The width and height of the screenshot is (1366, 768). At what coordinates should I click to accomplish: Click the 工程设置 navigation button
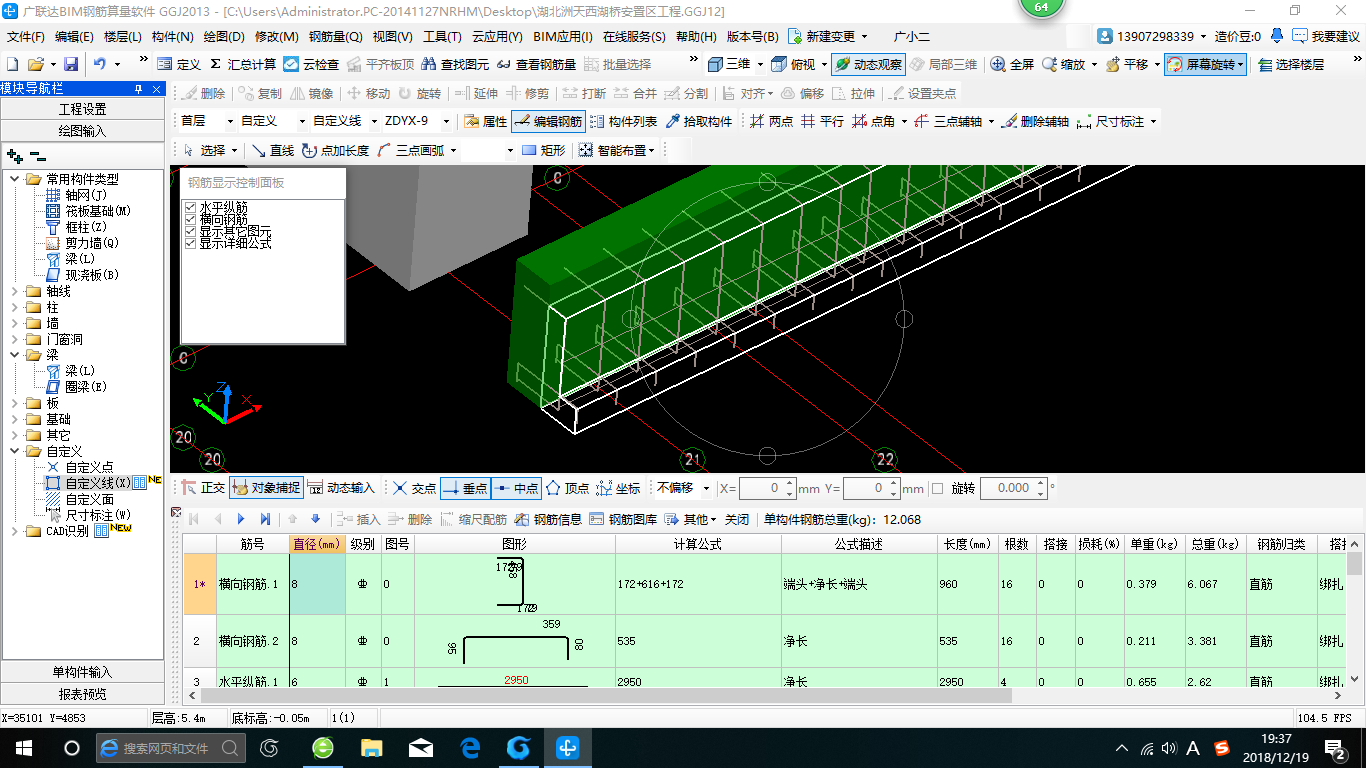click(x=82, y=109)
